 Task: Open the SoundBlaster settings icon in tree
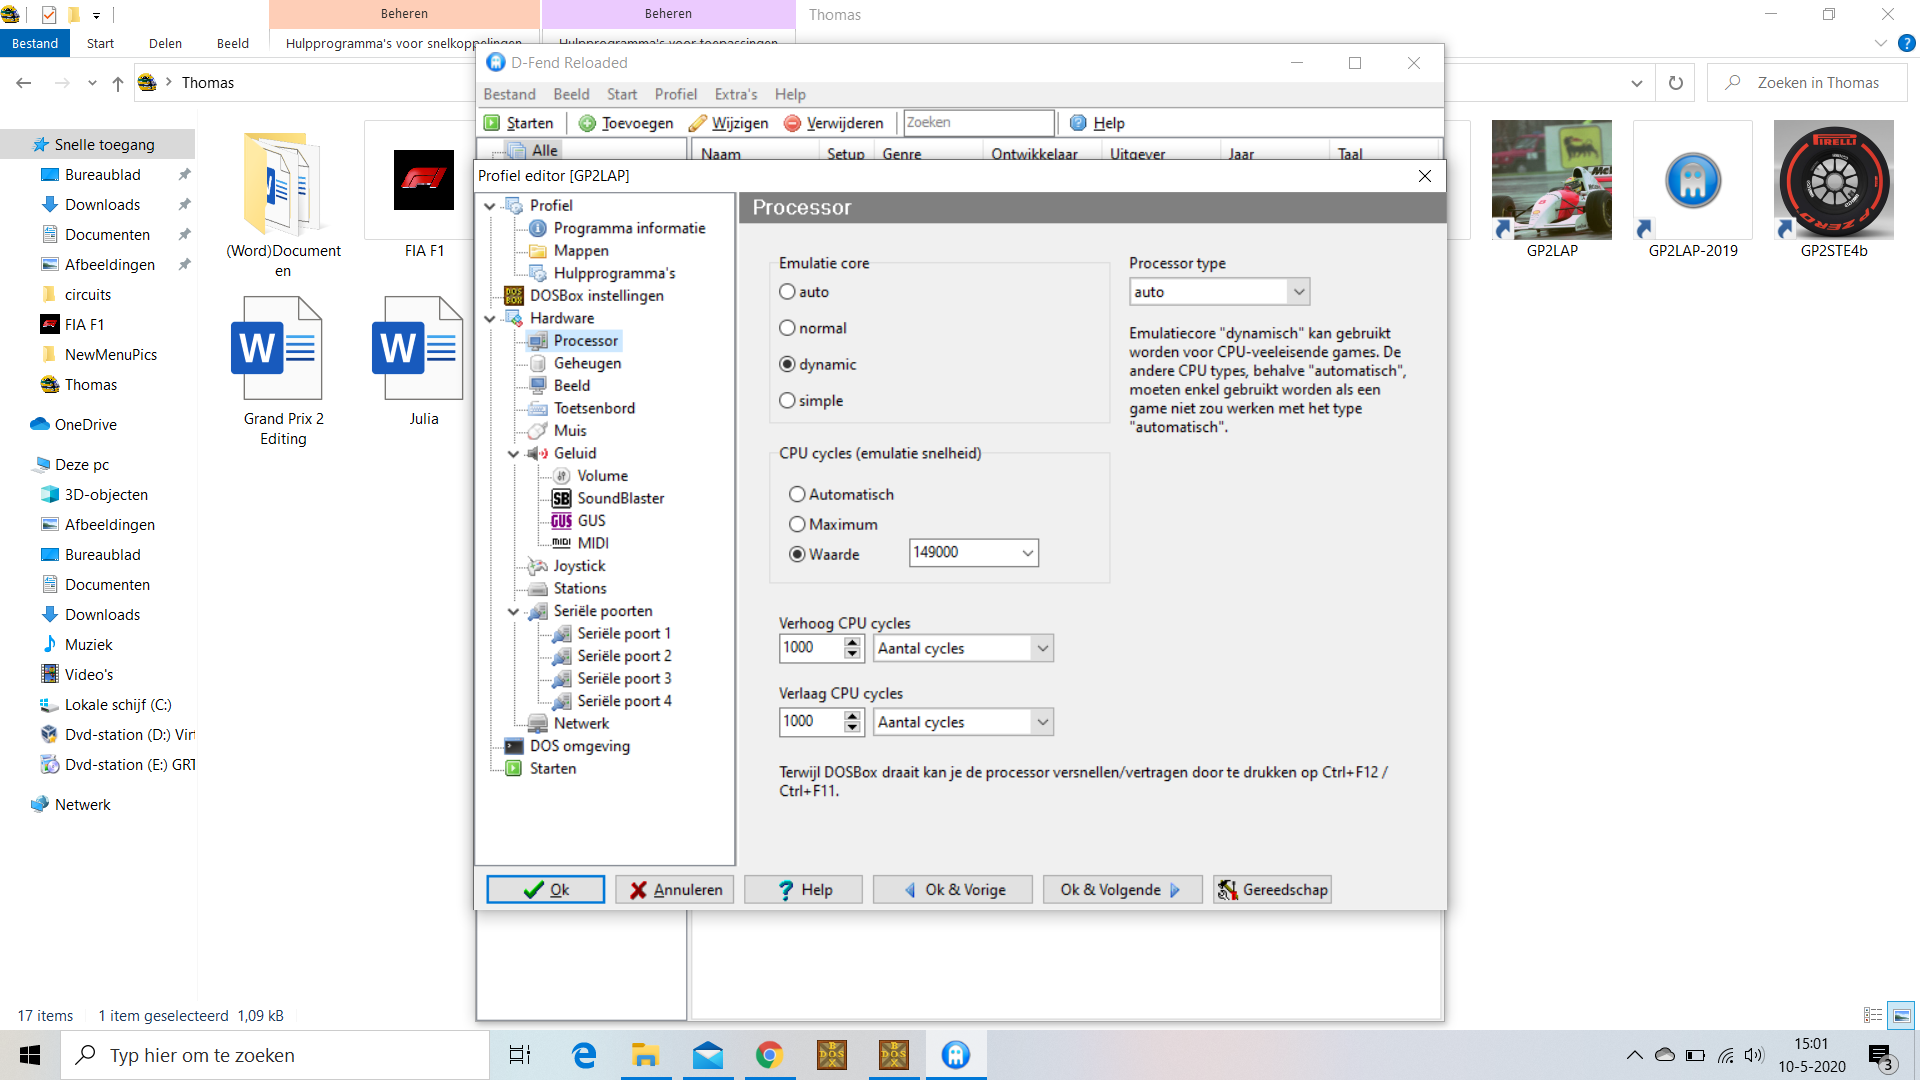tap(561, 498)
